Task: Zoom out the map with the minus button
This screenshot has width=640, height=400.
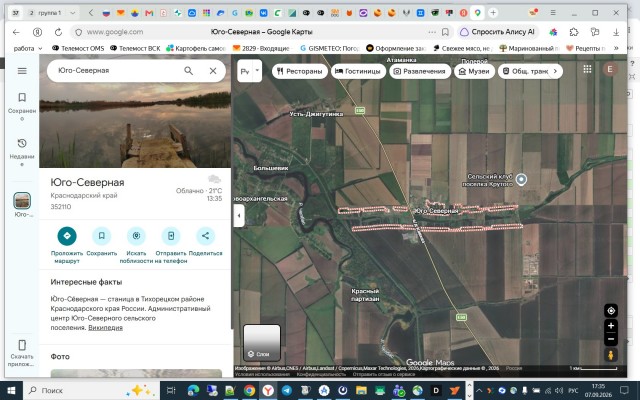Action: tap(611, 339)
